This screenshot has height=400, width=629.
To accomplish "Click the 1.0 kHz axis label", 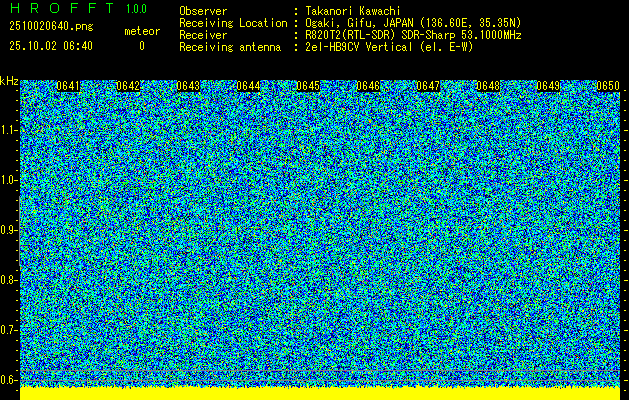I will coord(7,181).
